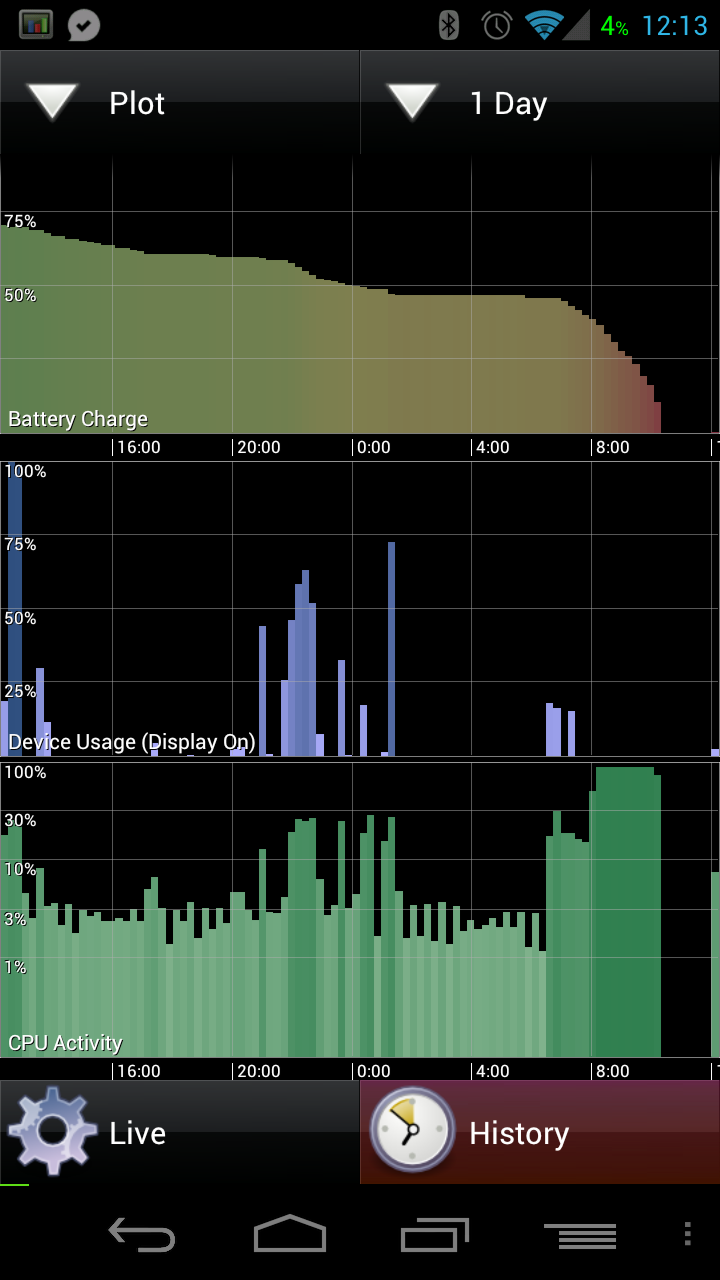This screenshot has height=1280, width=720.
Task: Tap the 1% label on CPU Activity graph
Action: click(15, 967)
